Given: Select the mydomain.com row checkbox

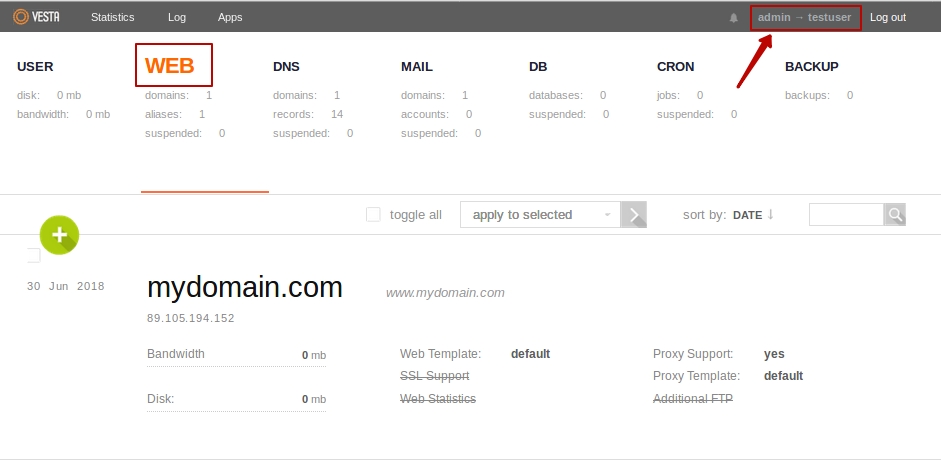Looking at the screenshot, I should click(x=34, y=255).
